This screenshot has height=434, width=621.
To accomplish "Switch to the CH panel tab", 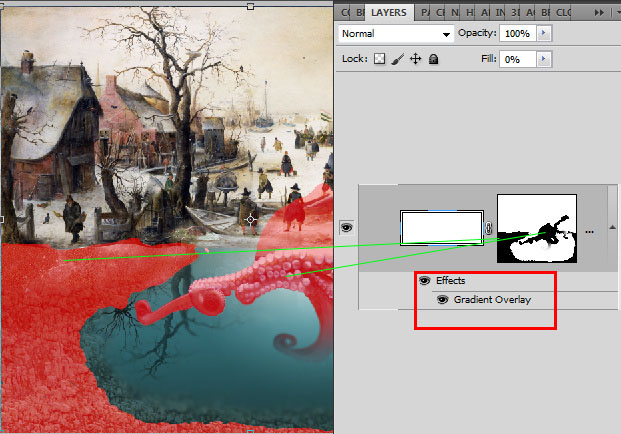I will 440,13.
